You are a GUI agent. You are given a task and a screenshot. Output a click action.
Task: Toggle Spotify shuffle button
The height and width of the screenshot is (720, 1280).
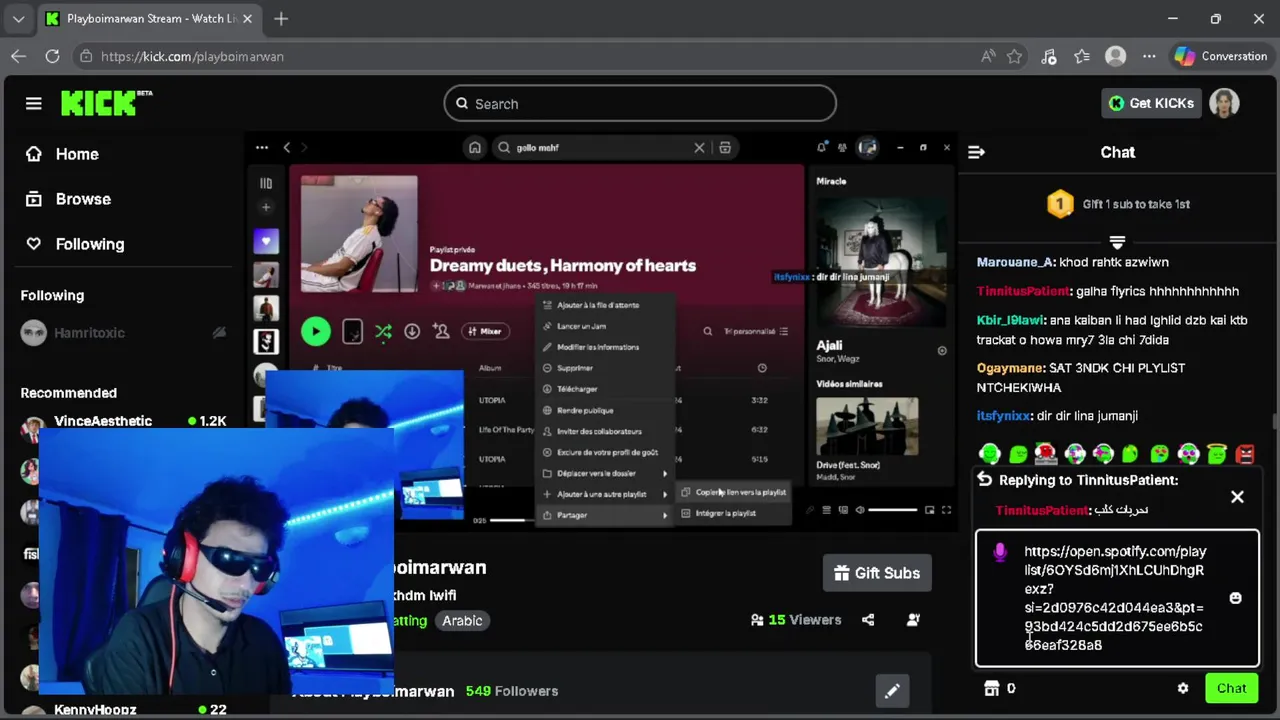pyautogui.click(x=383, y=331)
